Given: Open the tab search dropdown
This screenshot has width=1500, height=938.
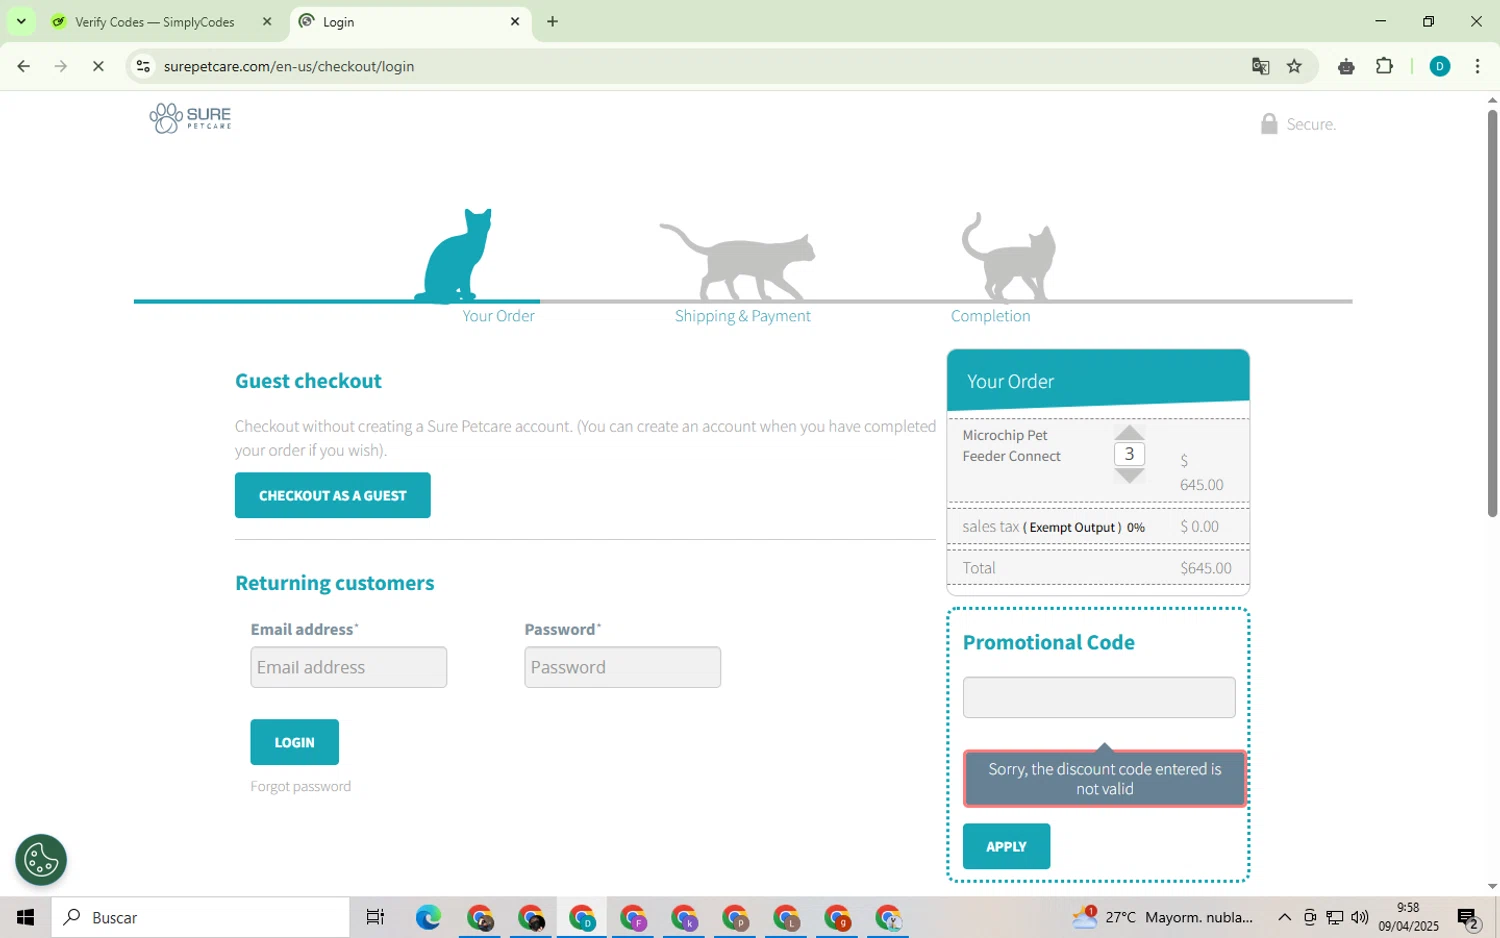Looking at the screenshot, I should point(21,21).
